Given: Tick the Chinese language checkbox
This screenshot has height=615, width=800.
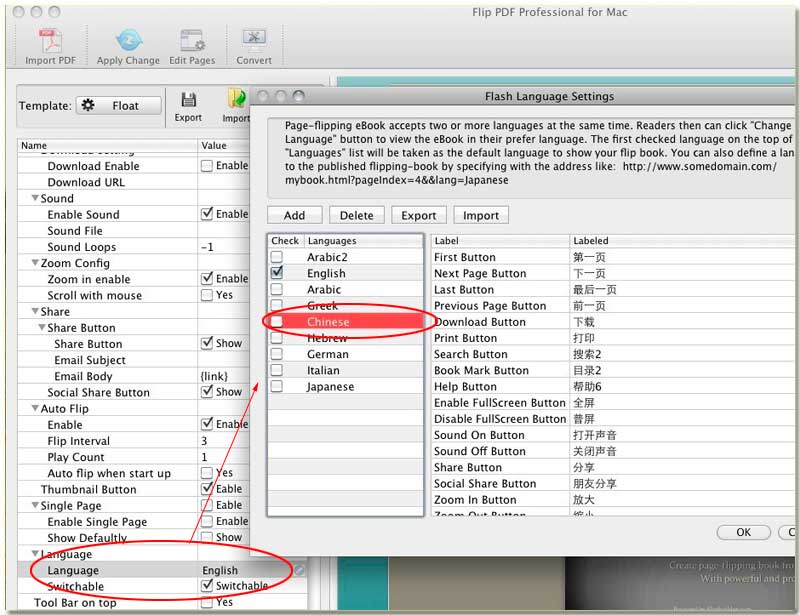Looking at the screenshot, I should tap(277, 322).
